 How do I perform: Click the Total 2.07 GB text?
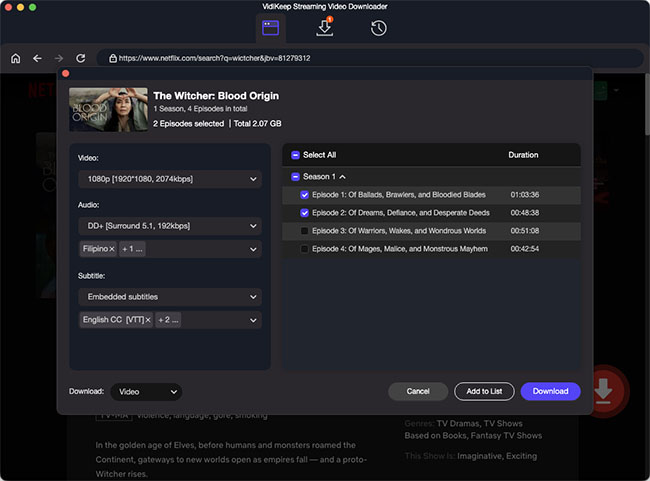click(257, 124)
